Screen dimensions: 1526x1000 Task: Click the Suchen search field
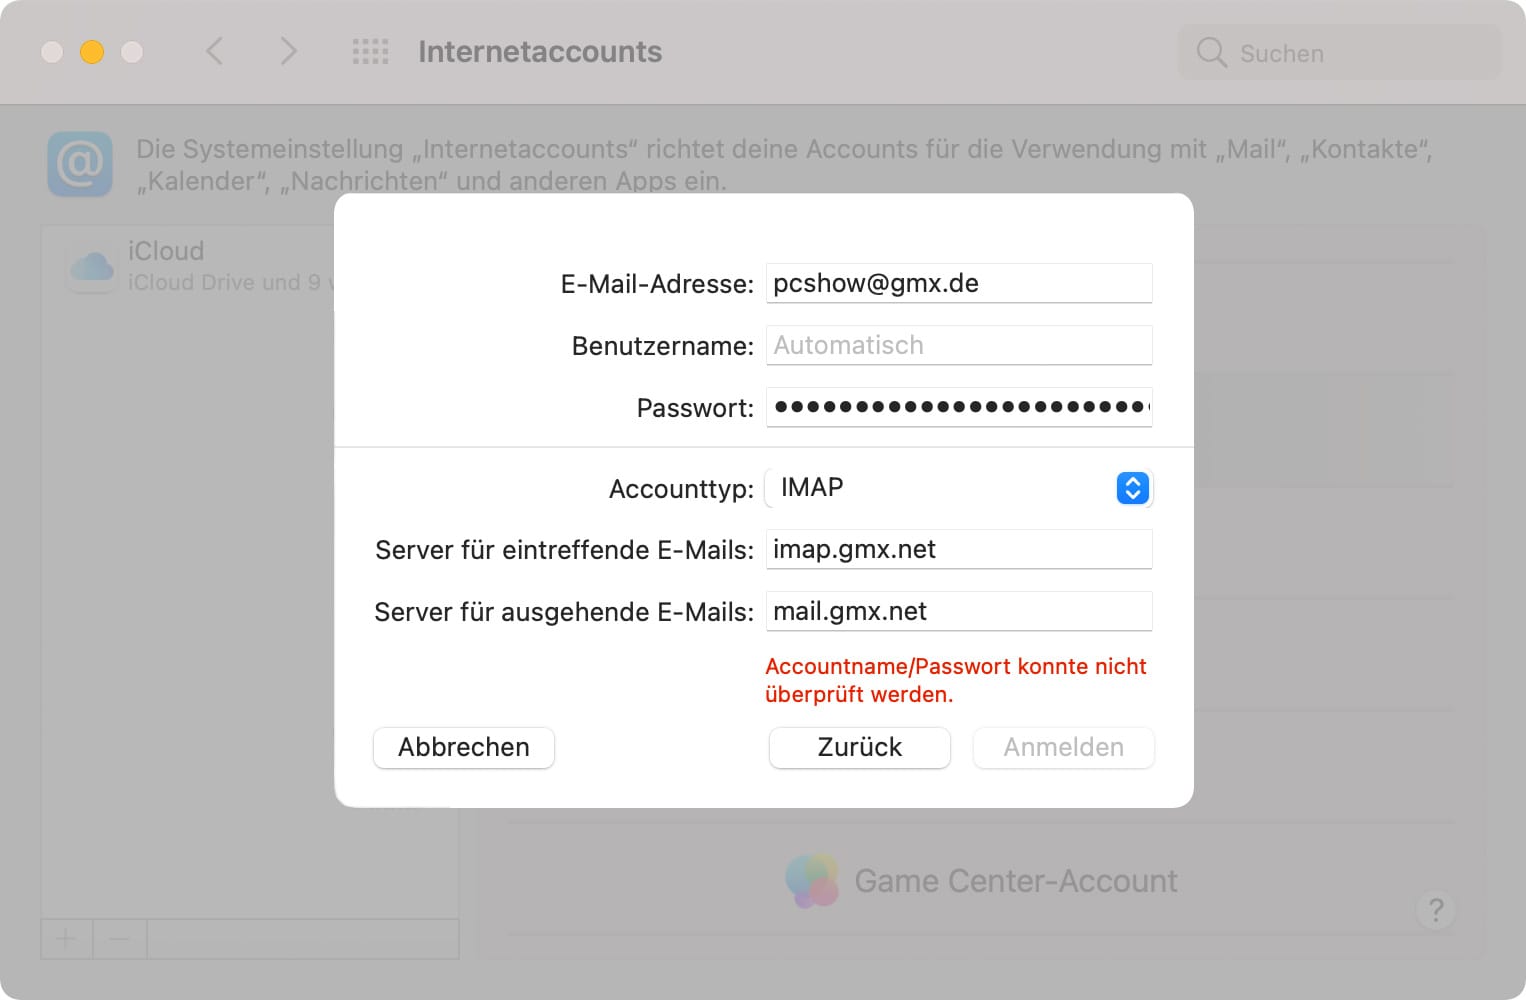click(1340, 53)
